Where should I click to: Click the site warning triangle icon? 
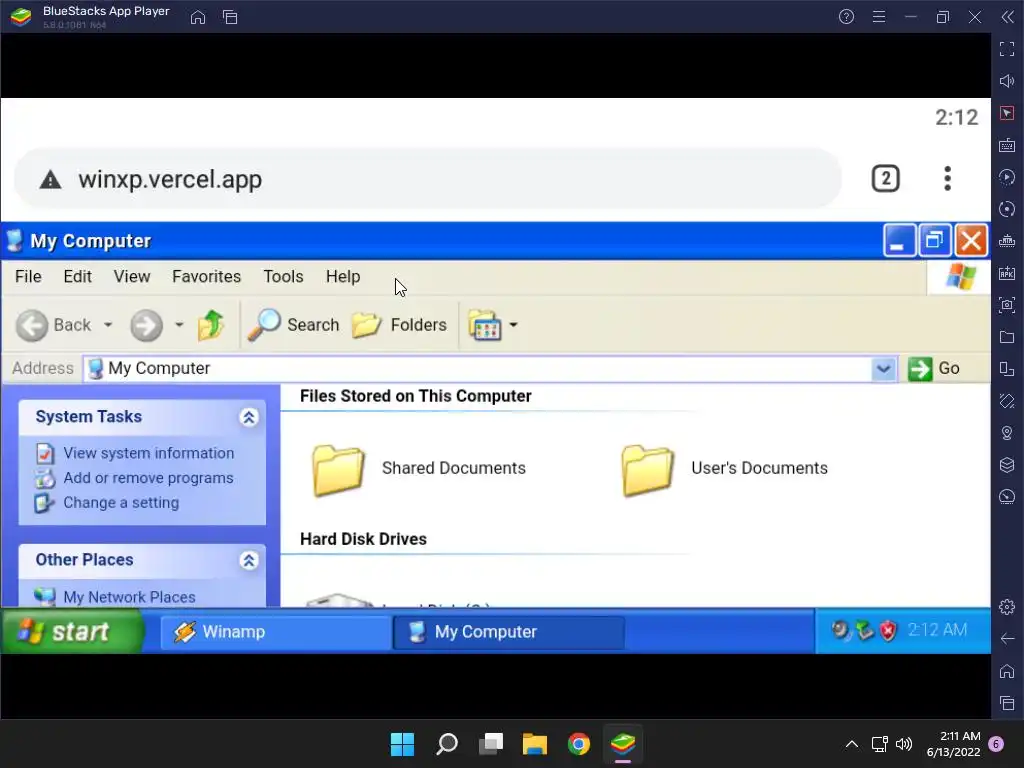click(x=50, y=179)
